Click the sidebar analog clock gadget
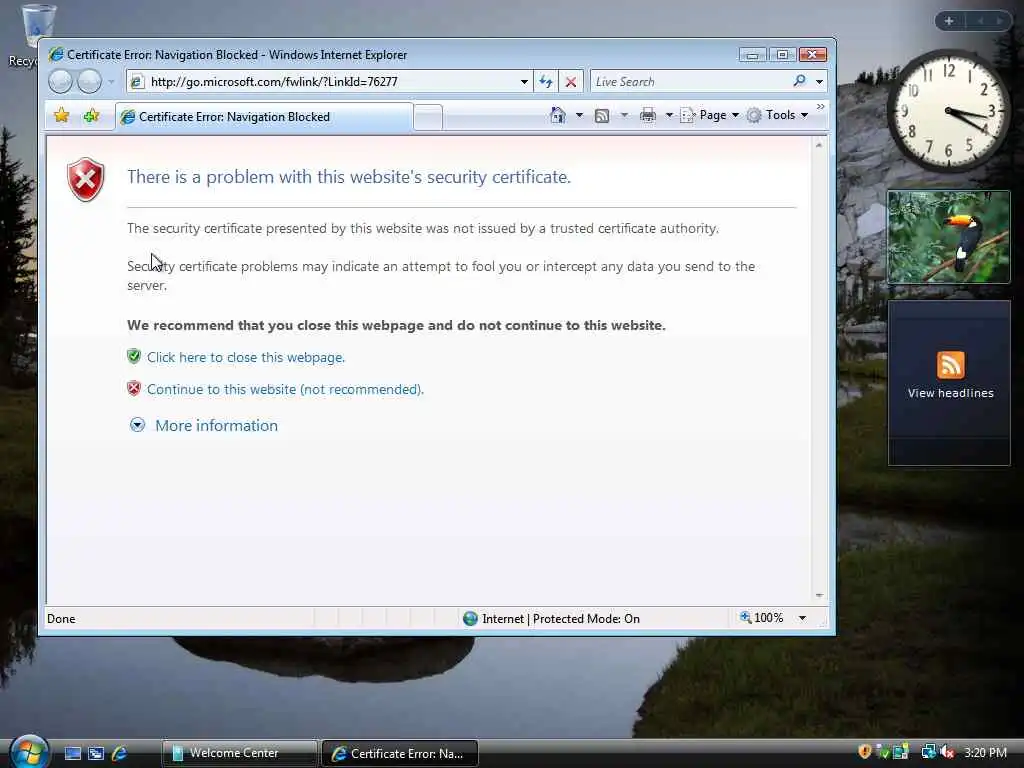The image size is (1024, 768). tap(948, 111)
